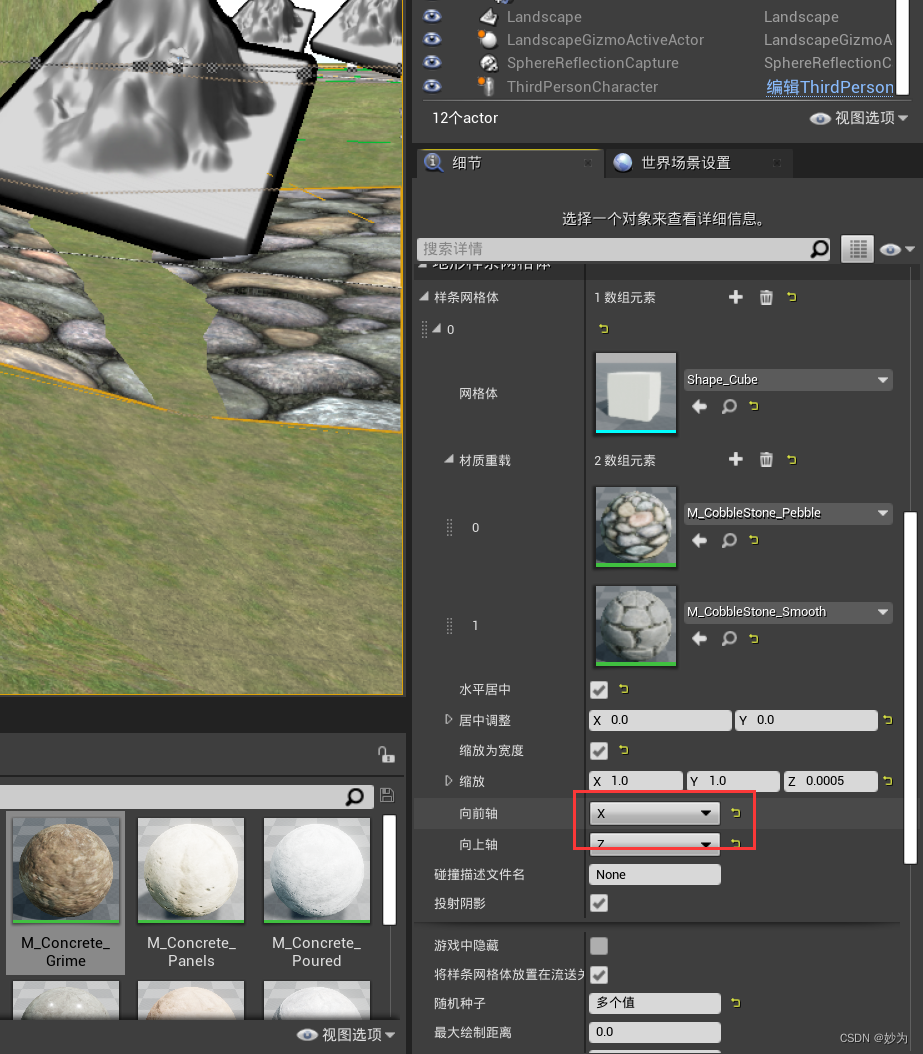Click the 多个值 random seed button
Screen dimensions: 923x1054
(x=654, y=1002)
